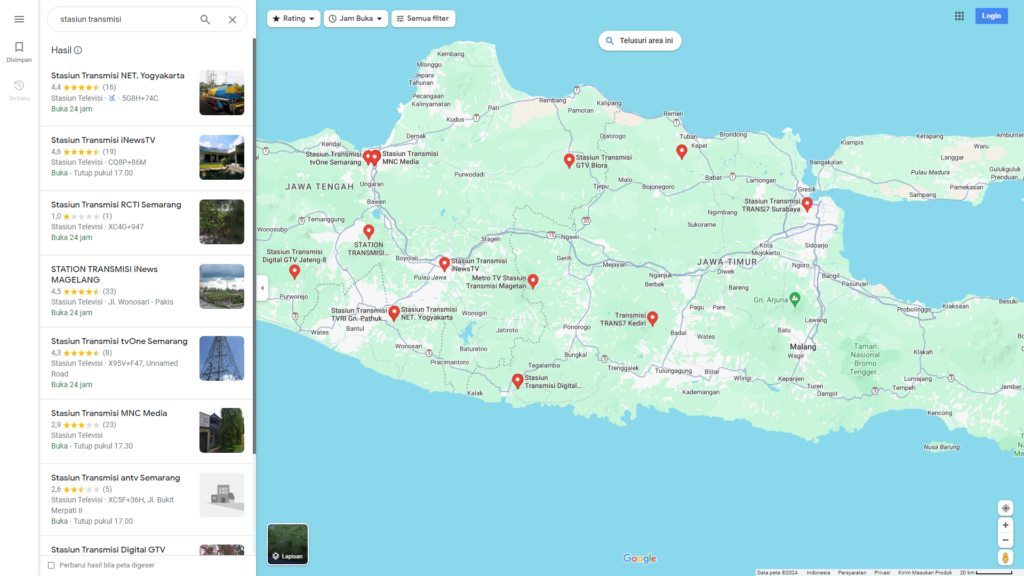The width and height of the screenshot is (1024, 576).
Task: Open the MNC Media result photo
Action: 221,430
